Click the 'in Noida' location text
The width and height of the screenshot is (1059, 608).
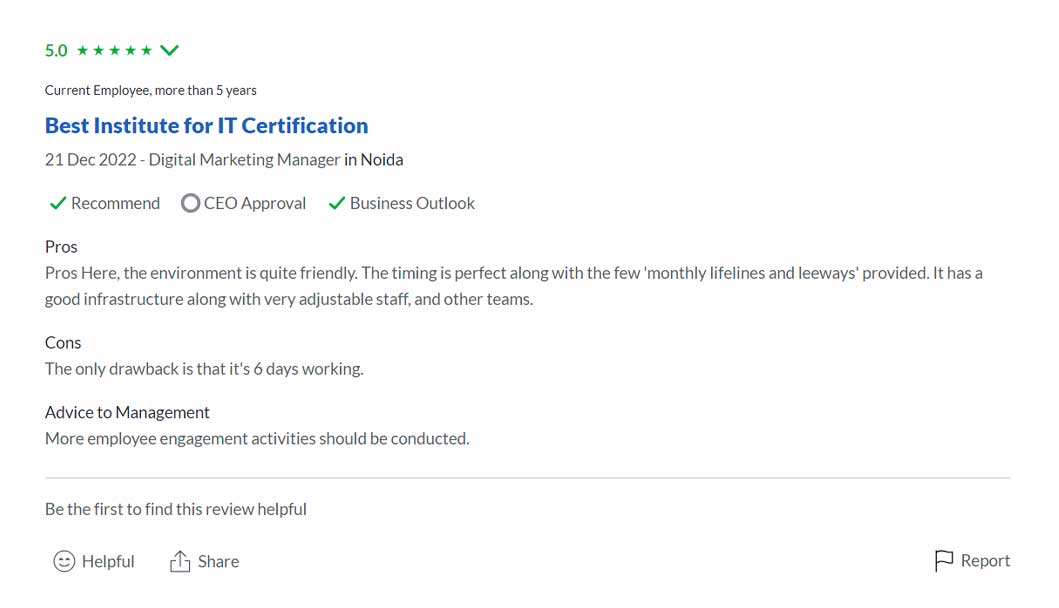tap(374, 160)
